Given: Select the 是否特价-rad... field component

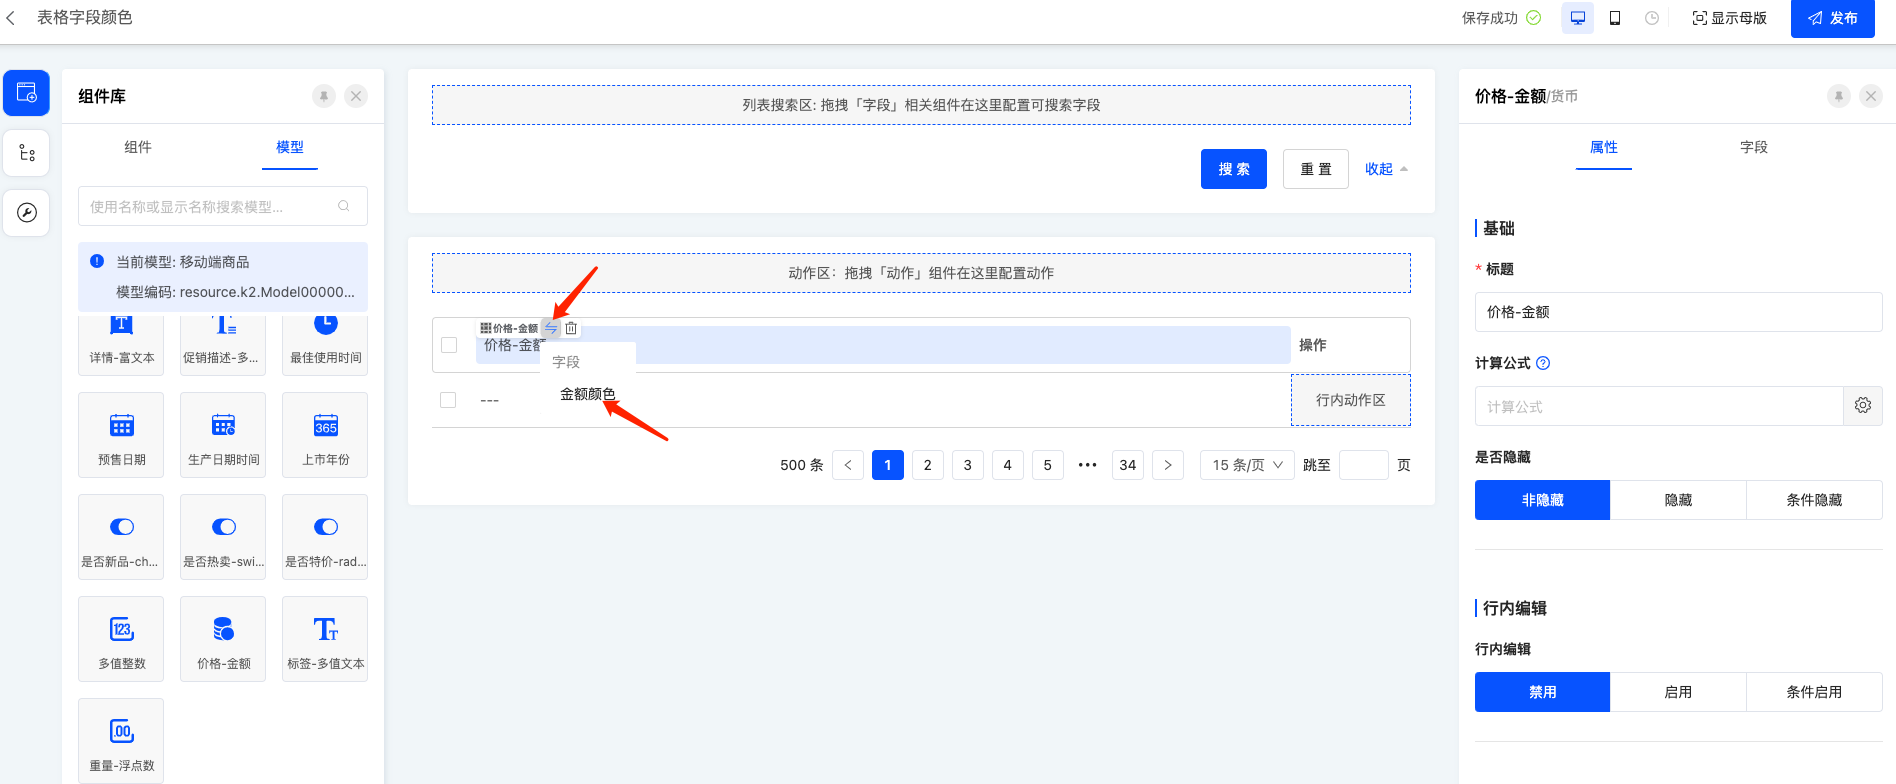Looking at the screenshot, I should 325,537.
